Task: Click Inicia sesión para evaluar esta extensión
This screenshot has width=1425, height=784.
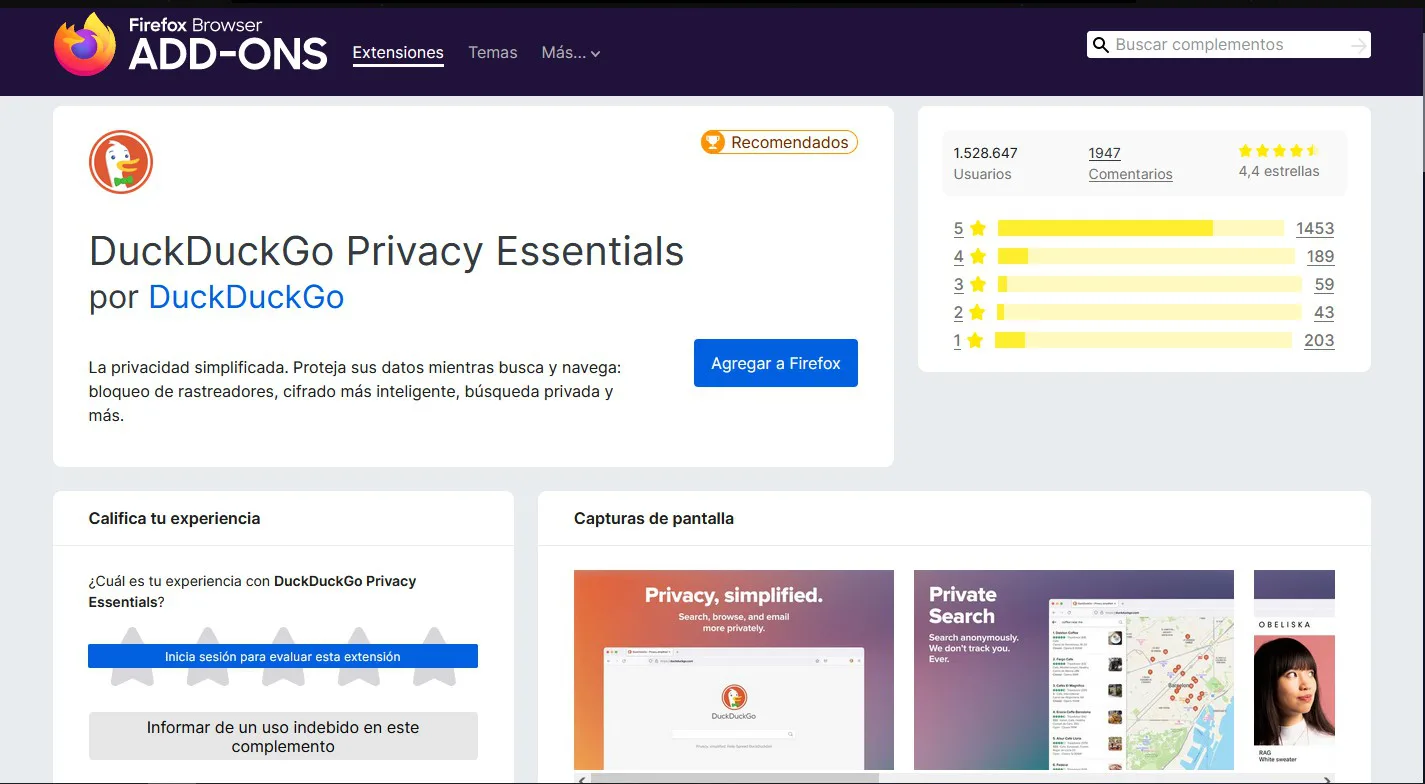Action: point(283,657)
